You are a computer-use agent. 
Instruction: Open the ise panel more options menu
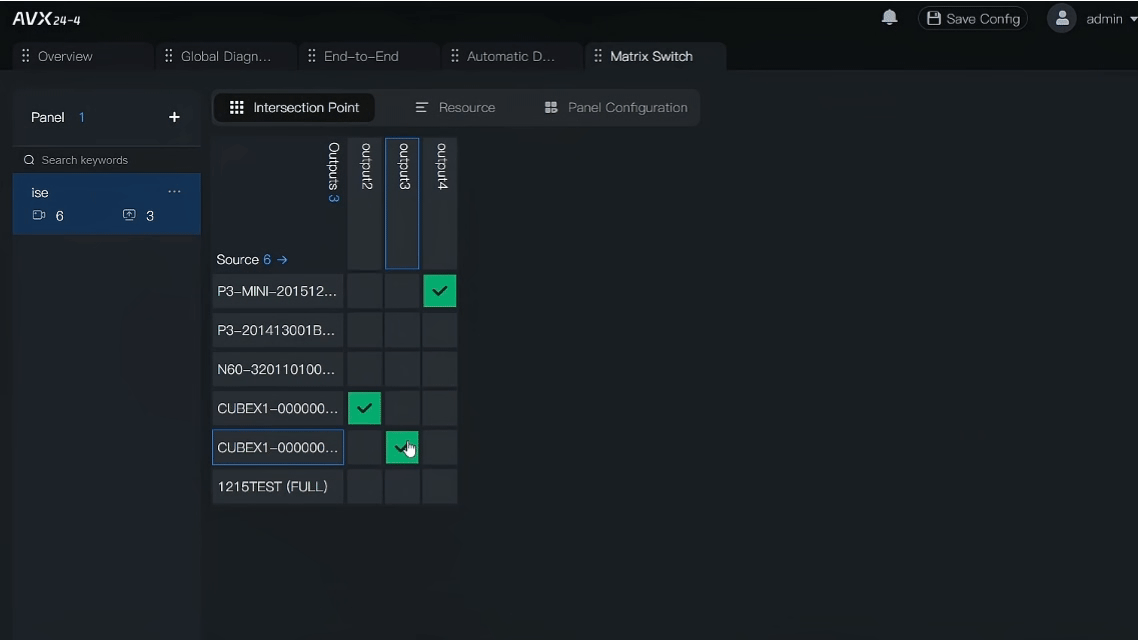(x=174, y=192)
